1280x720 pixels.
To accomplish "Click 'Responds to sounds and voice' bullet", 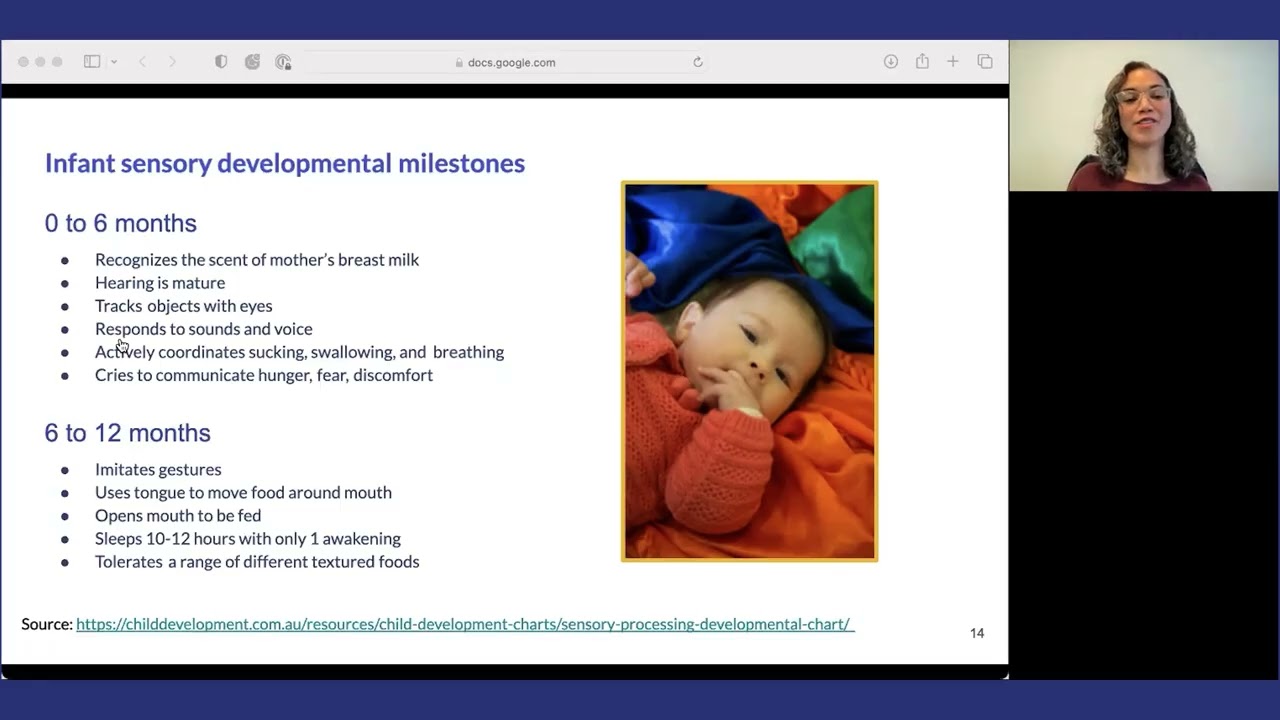I will pyautogui.click(x=204, y=329).
